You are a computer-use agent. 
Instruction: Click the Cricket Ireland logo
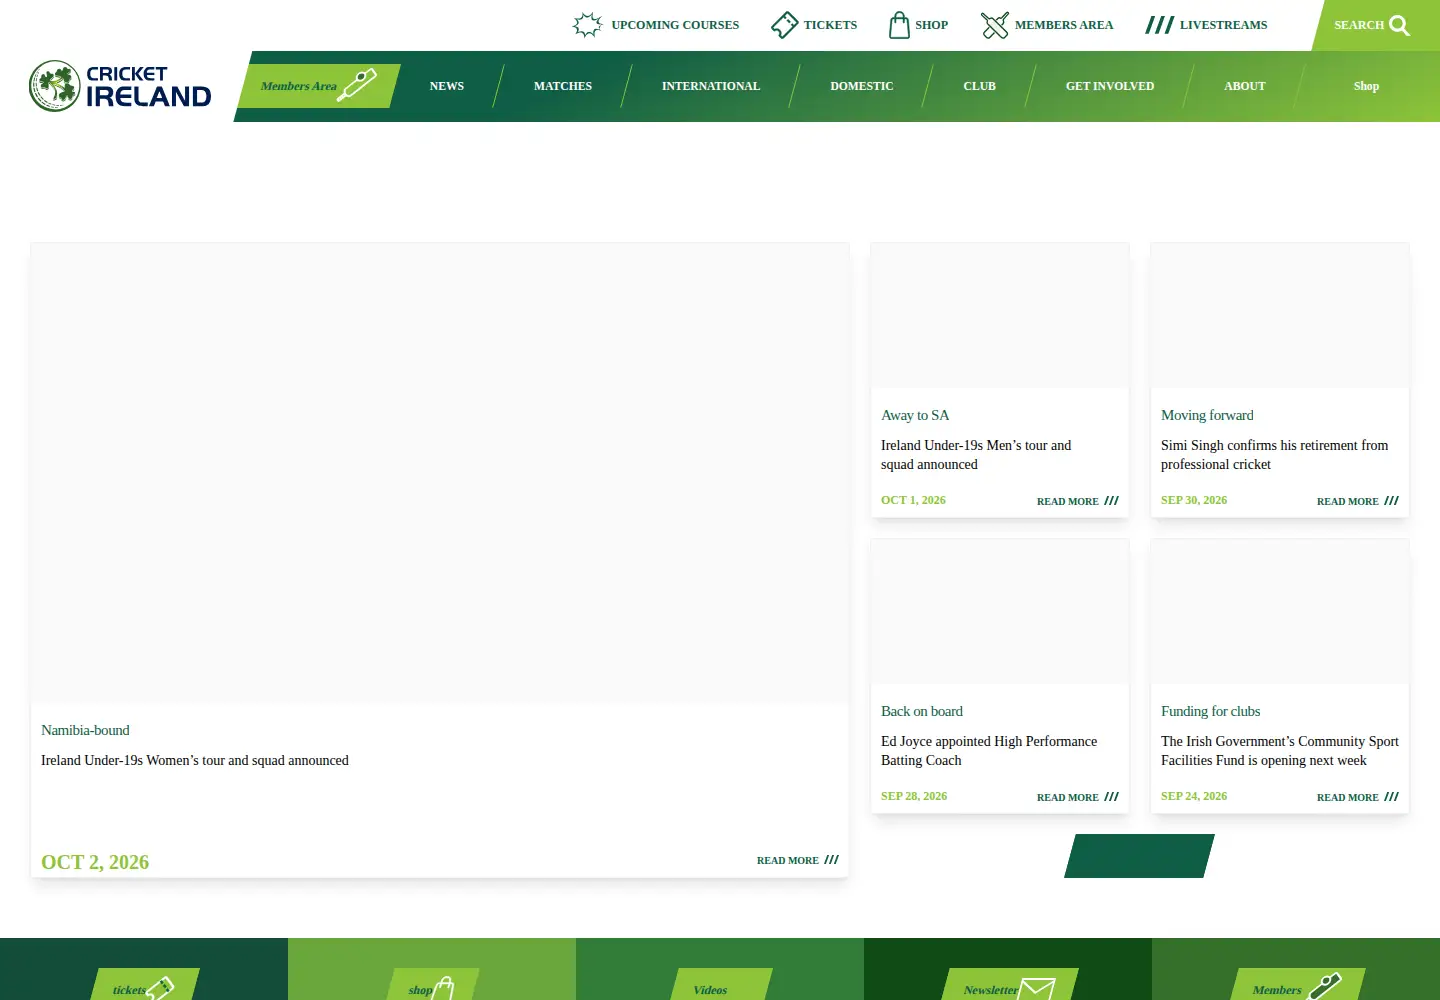coord(120,86)
